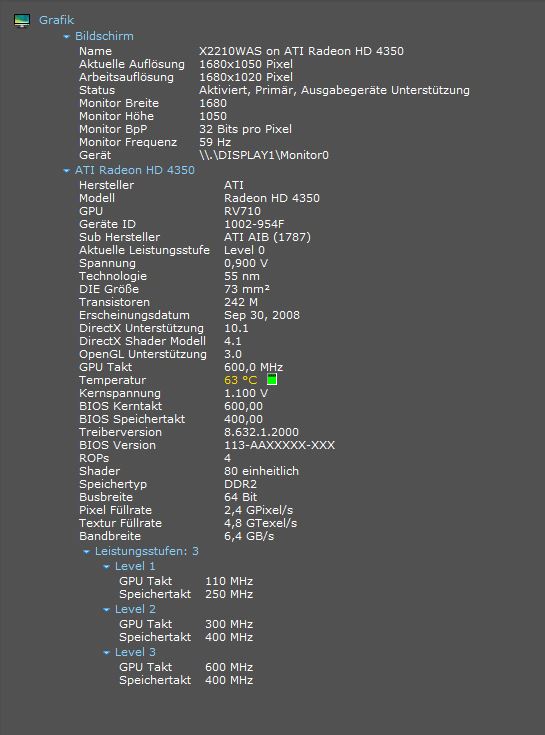Click the \\.\DISPLAY1\Monitor0 device value
545x735 pixels.
[x=264, y=155]
